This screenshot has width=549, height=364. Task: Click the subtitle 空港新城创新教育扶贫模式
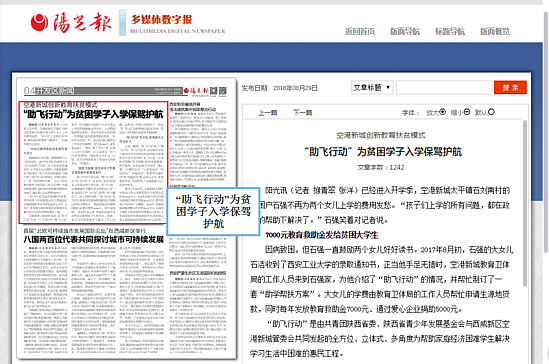381,135
